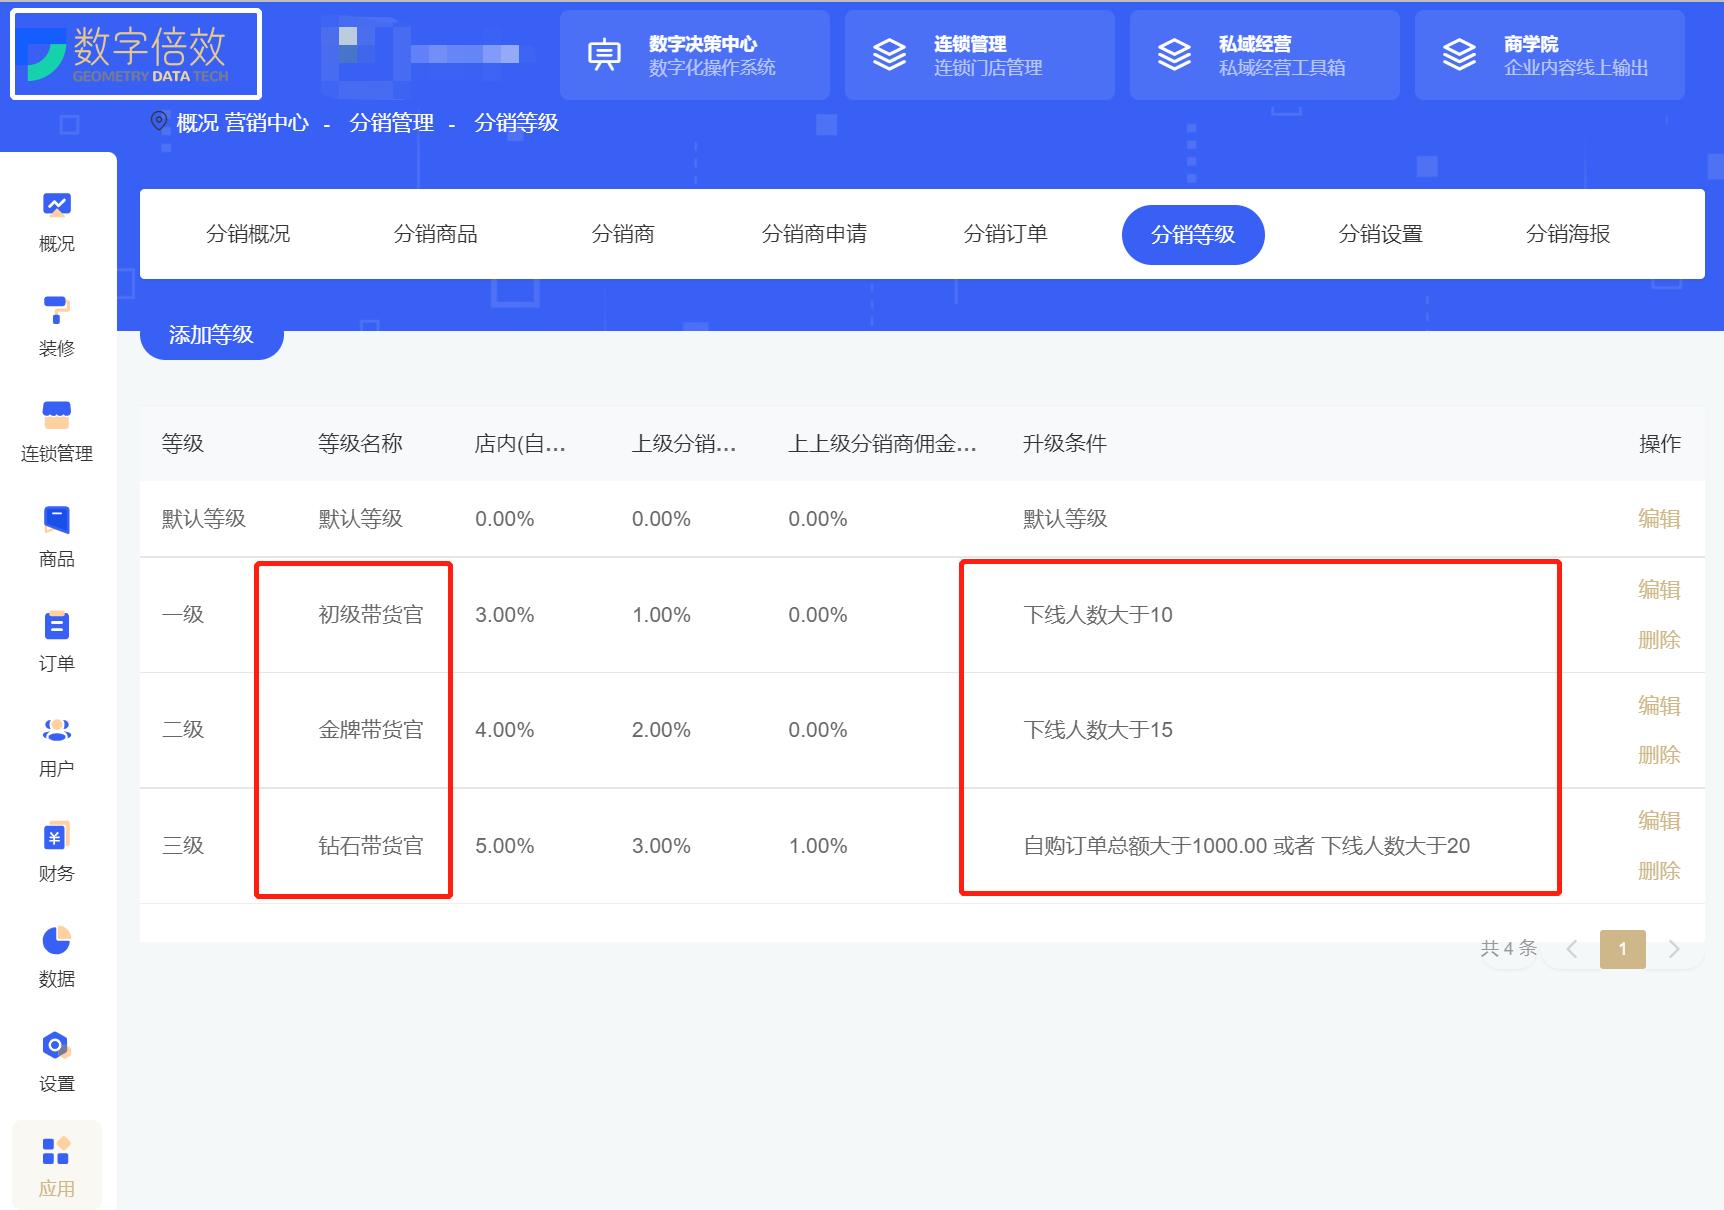
Task: Open the 用户 users sidebar icon
Action: point(56,746)
